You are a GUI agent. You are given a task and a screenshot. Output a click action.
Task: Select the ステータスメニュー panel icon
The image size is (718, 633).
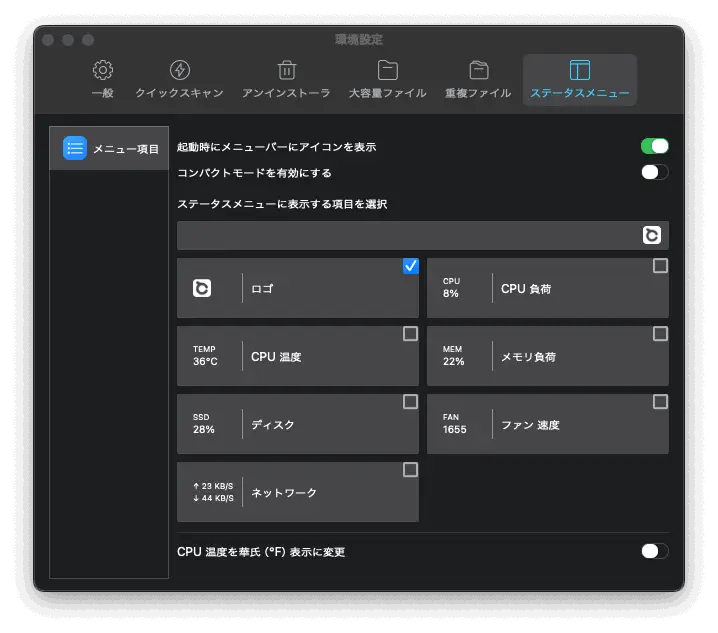point(580,70)
